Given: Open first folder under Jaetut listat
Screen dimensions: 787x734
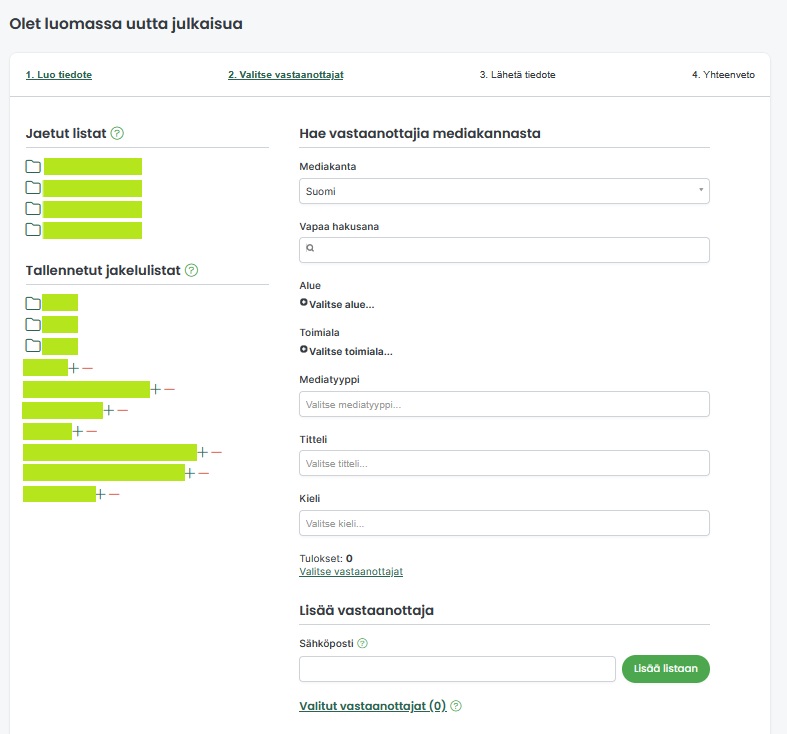Looking at the screenshot, I should coord(33,166).
